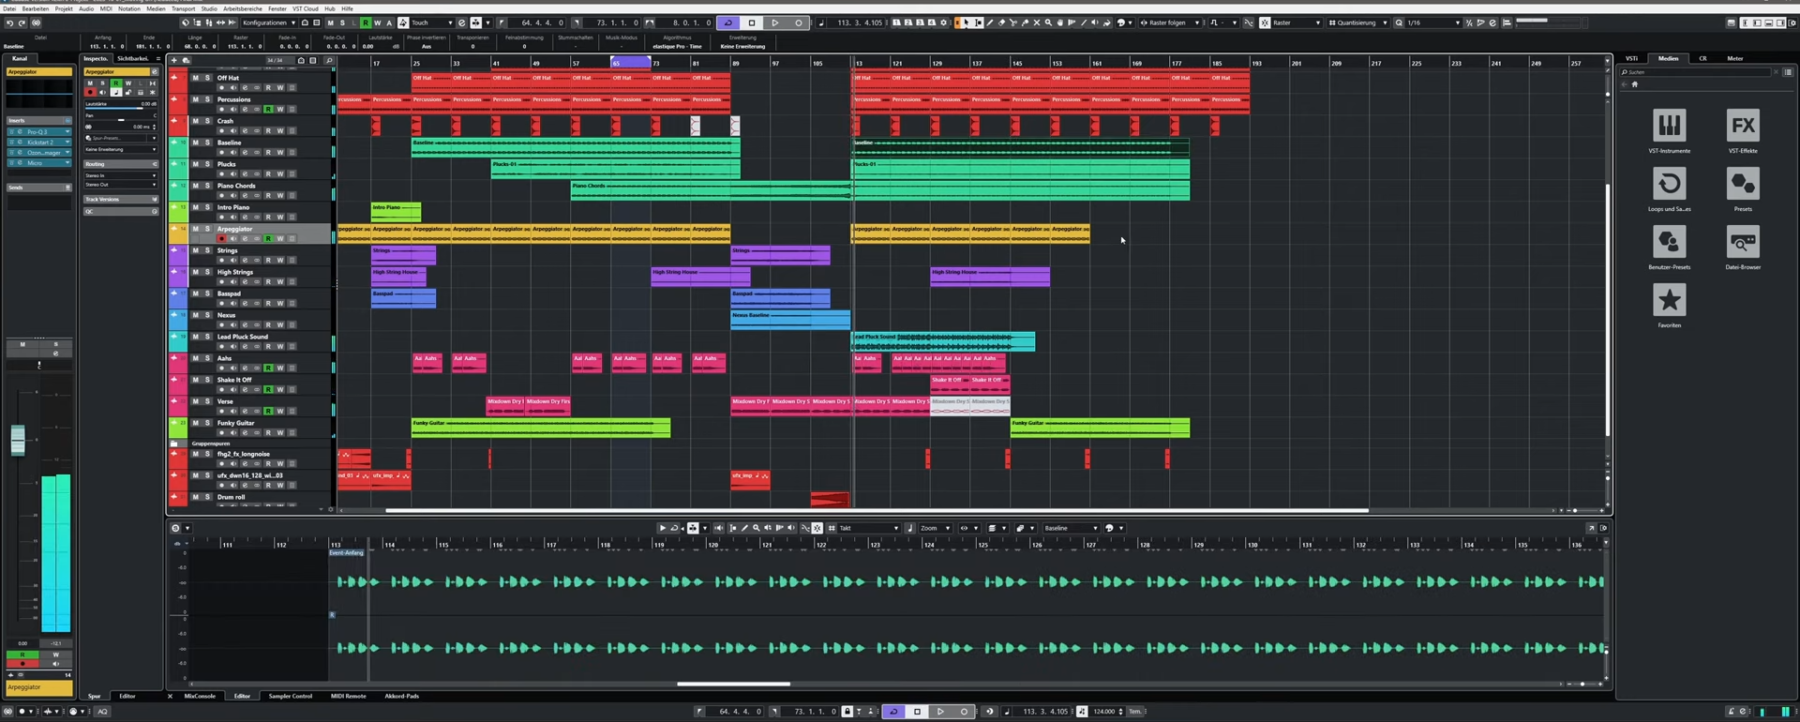Open the Datei menu

point(9,8)
